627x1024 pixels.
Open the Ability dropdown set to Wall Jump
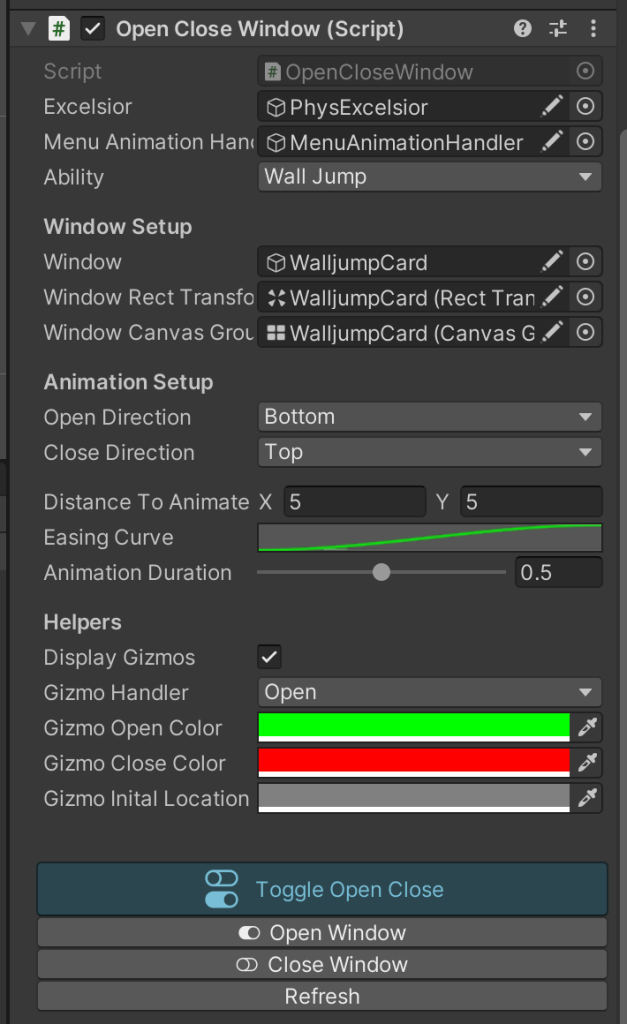(429, 177)
